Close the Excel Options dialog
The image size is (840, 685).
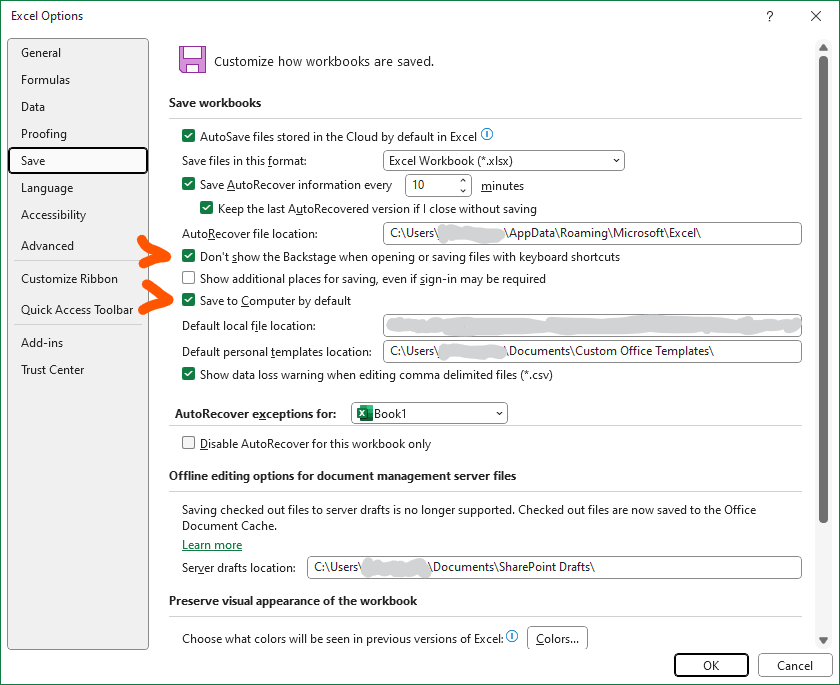click(815, 16)
